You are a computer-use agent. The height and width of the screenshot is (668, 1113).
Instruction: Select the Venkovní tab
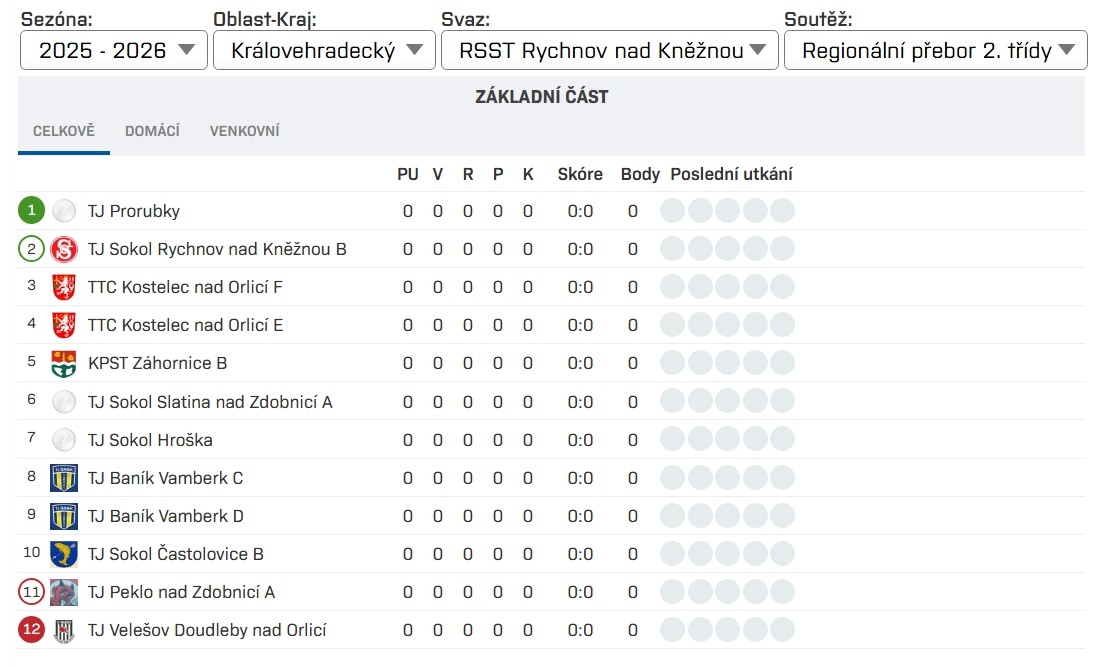pos(244,131)
